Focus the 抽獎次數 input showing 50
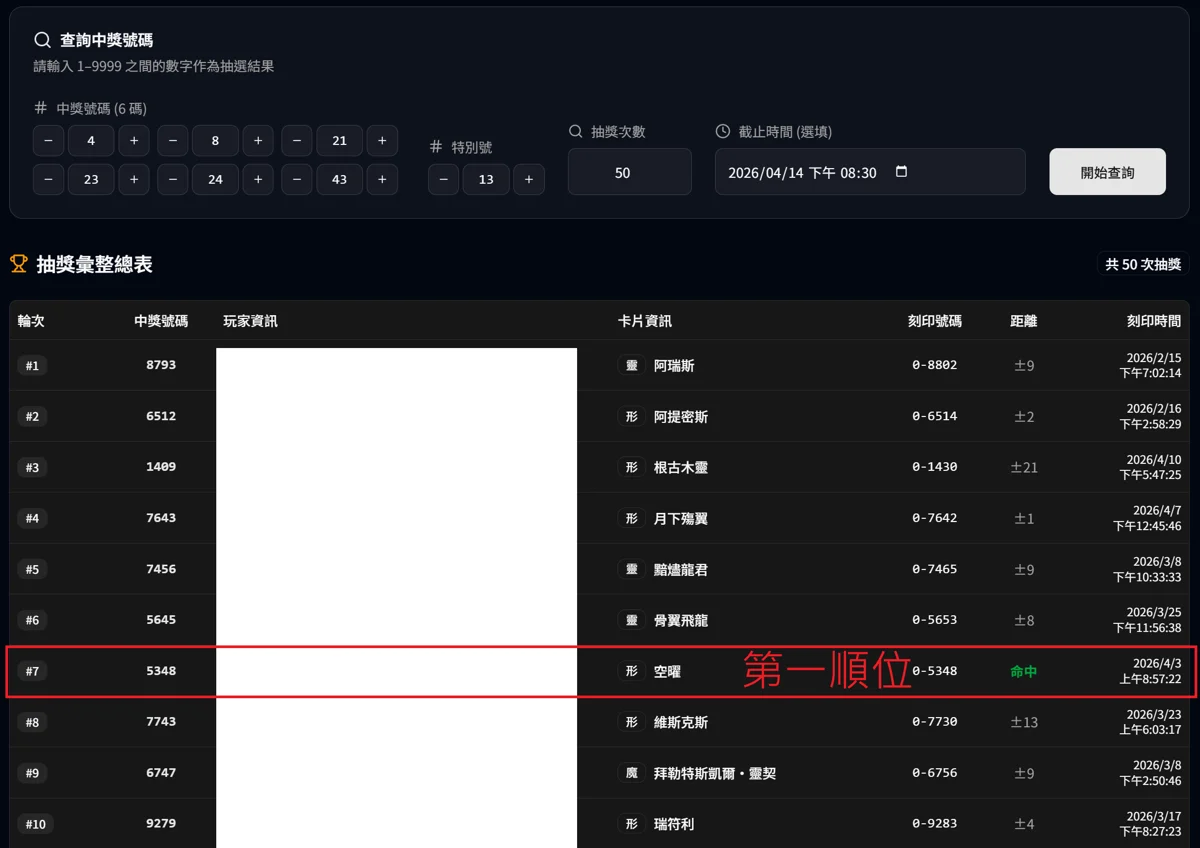The height and width of the screenshot is (848, 1200). point(630,172)
